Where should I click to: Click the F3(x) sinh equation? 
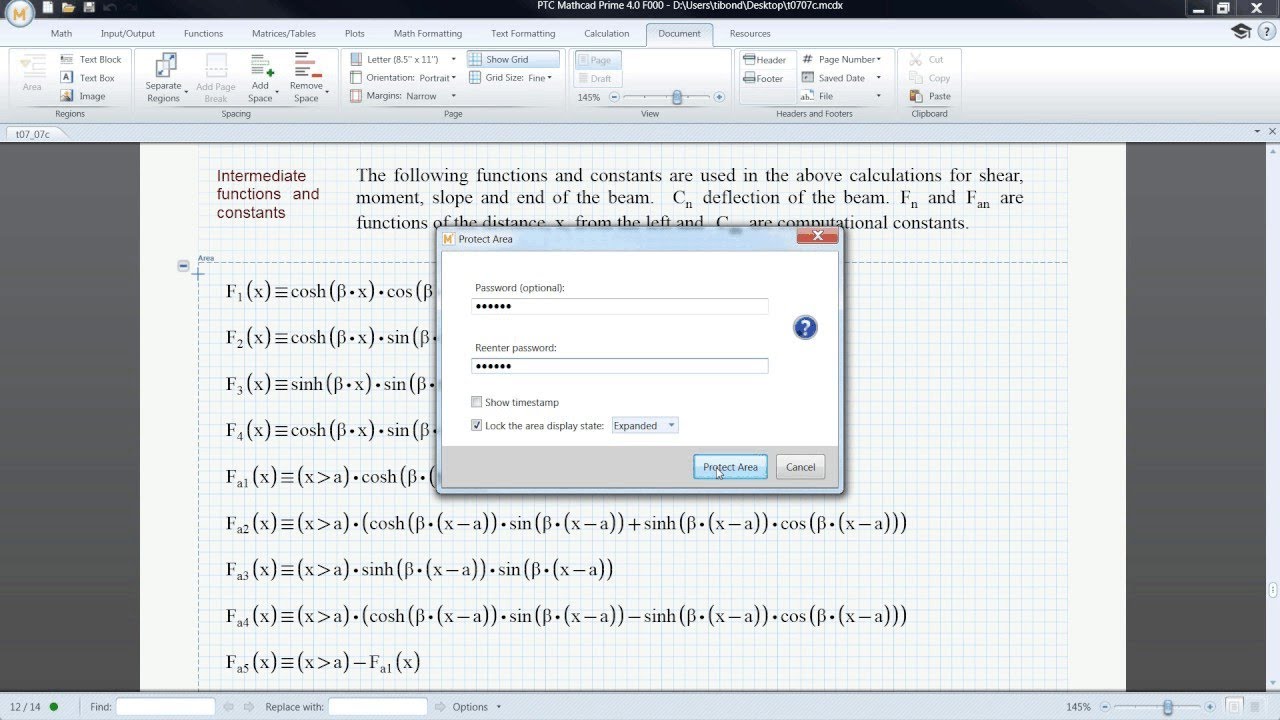(330, 384)
